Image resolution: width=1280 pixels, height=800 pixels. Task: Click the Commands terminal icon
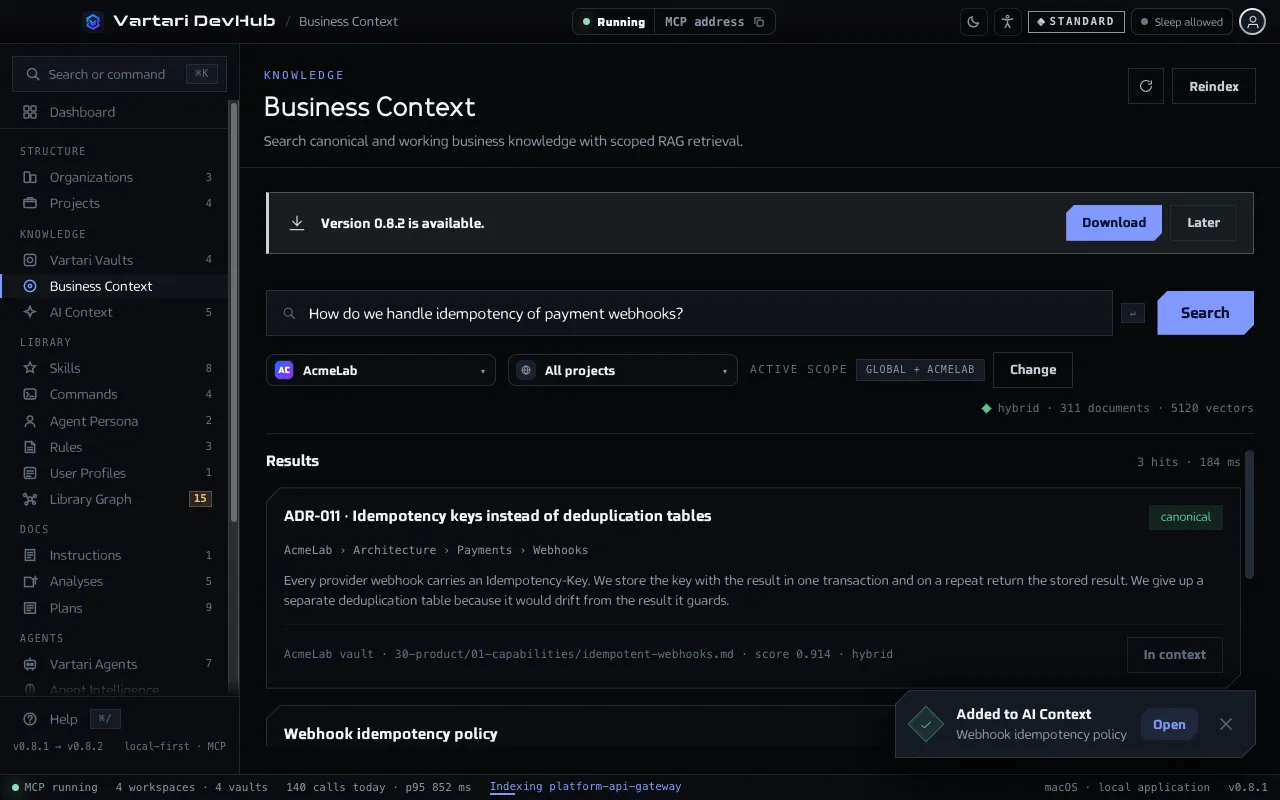[x=30, y=394]
